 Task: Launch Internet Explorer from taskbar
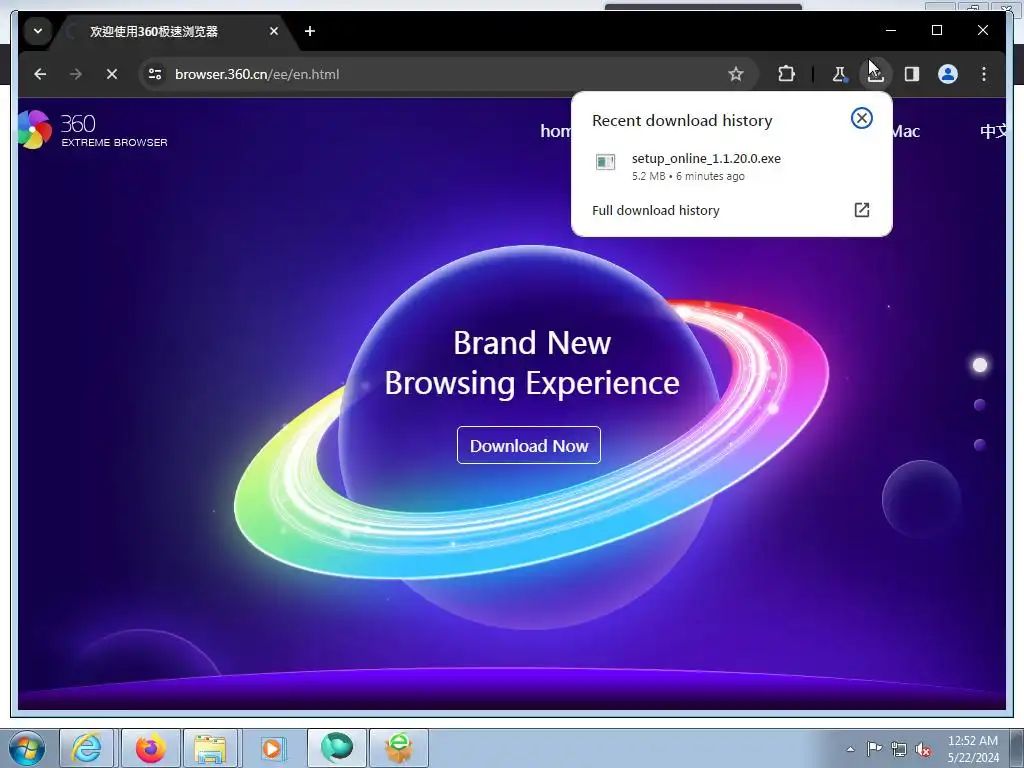point(87,748)
